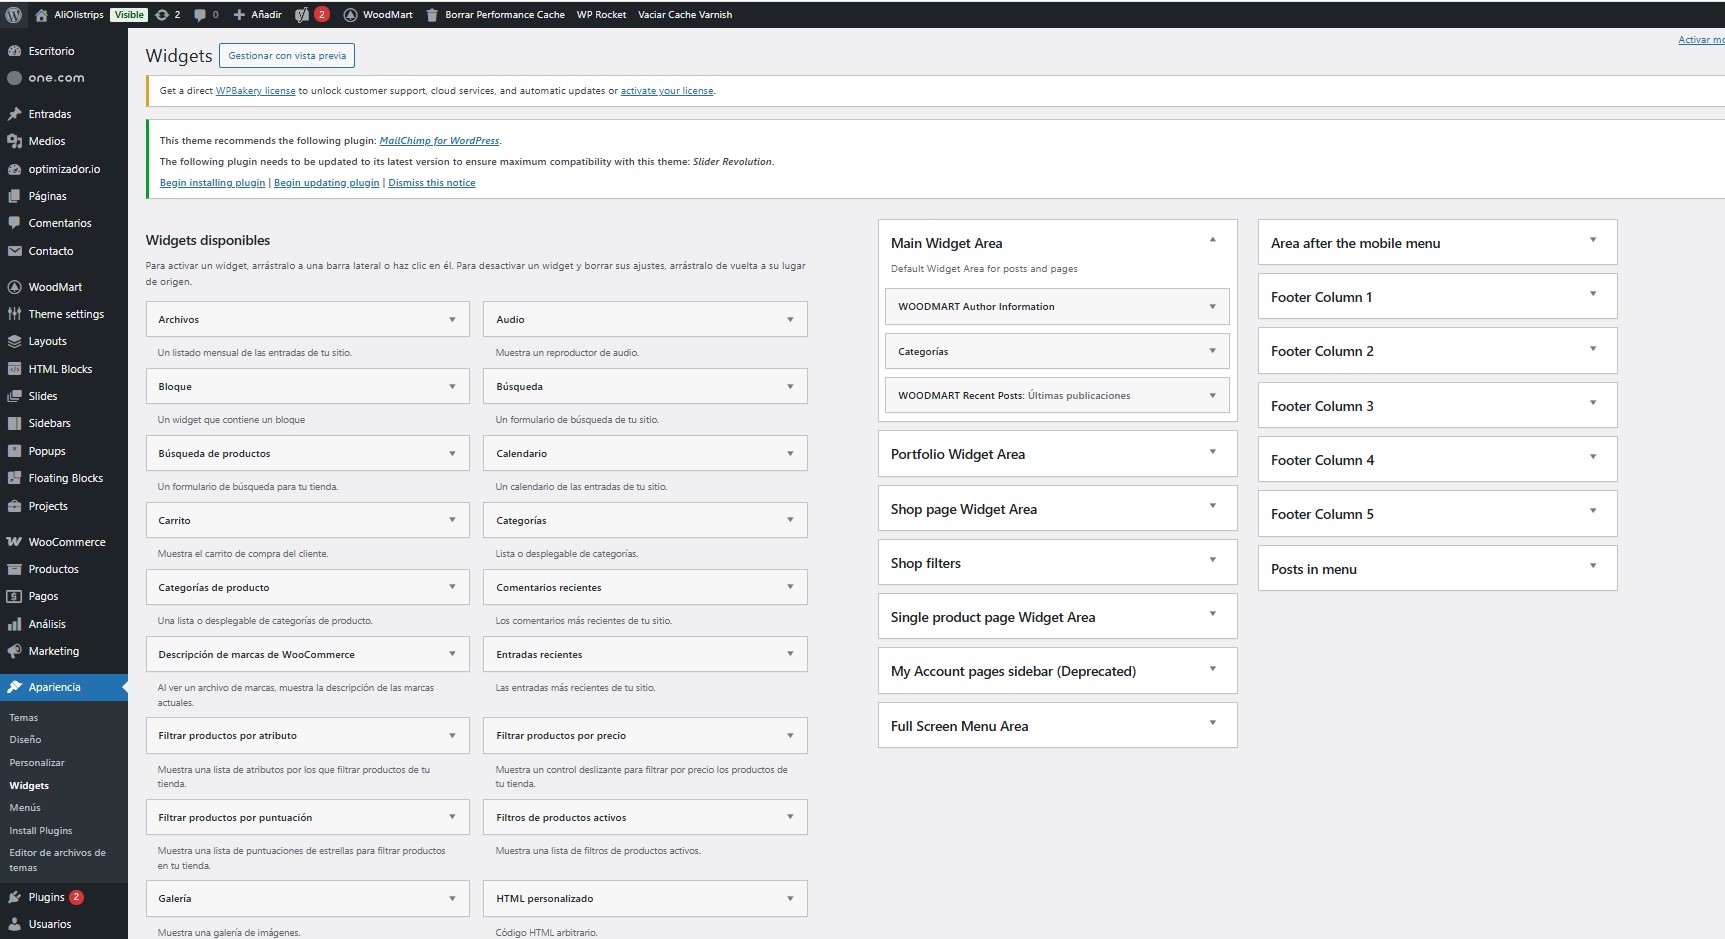Open the Archivos widget dropdown arrow

click(452, 320)
